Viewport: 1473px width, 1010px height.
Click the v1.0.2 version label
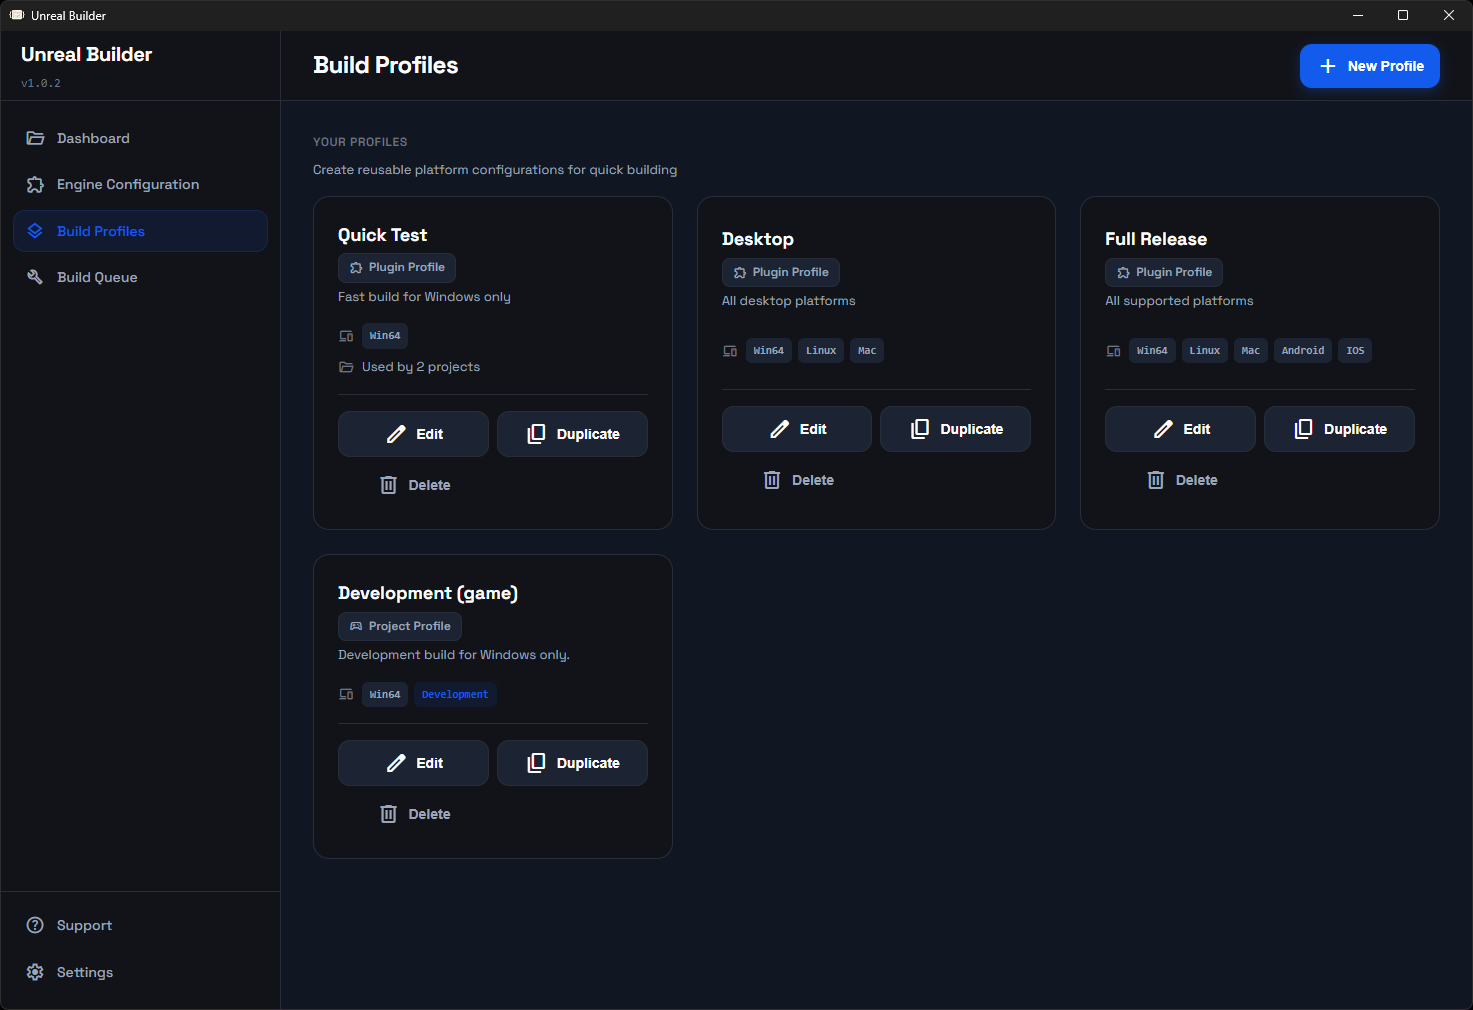(41, 83)
